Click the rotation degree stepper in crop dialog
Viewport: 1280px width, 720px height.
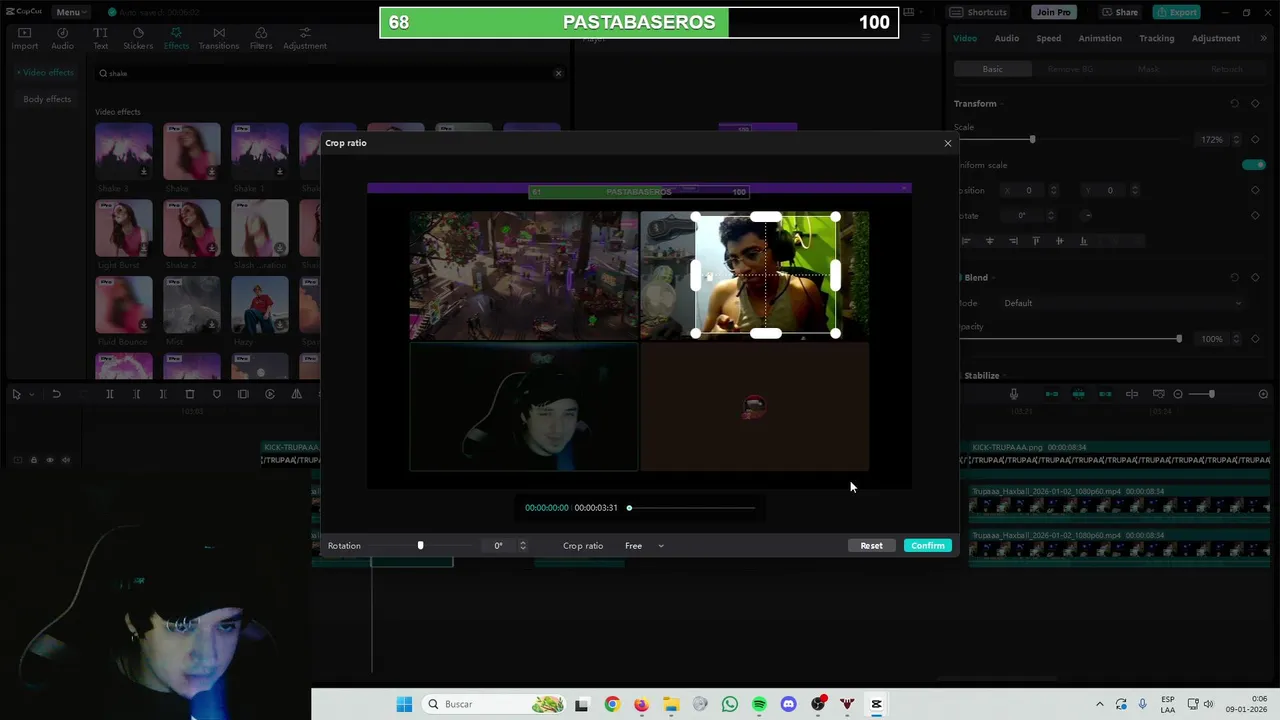pyautogui.click(x=522, y=546)
